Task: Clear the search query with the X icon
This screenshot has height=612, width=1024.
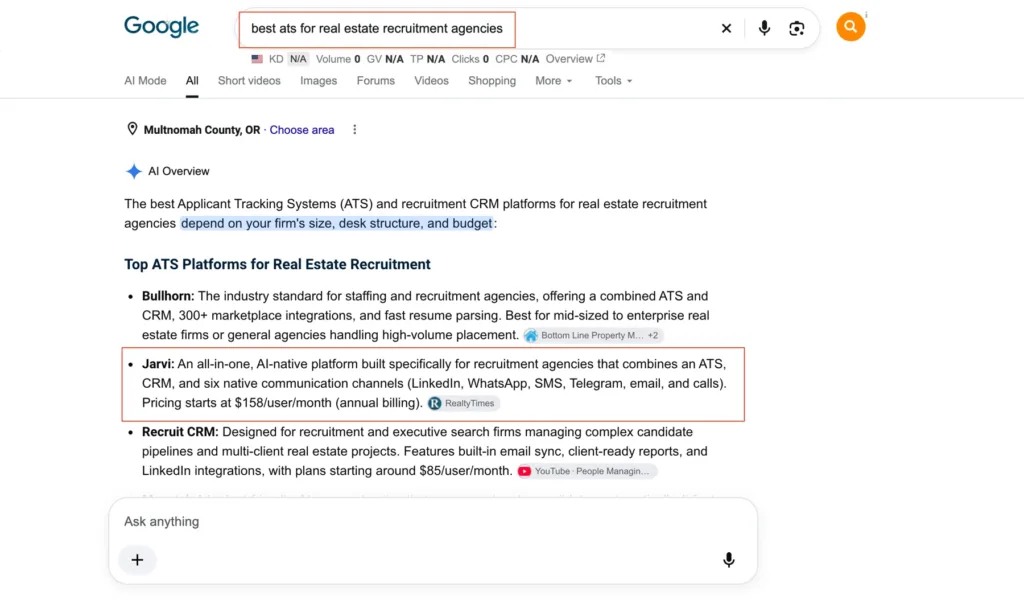Action: tap(726, 29)
